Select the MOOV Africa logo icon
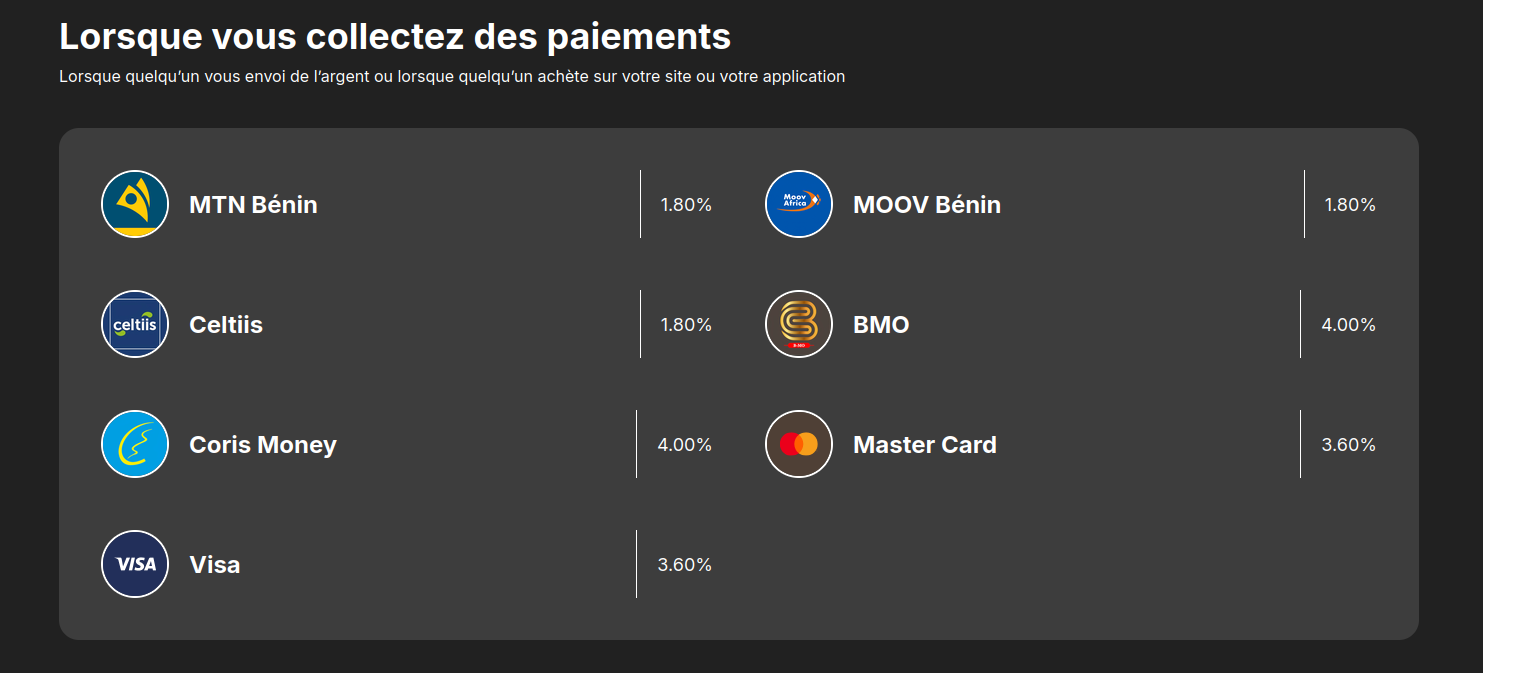 (x=799, y=204)
